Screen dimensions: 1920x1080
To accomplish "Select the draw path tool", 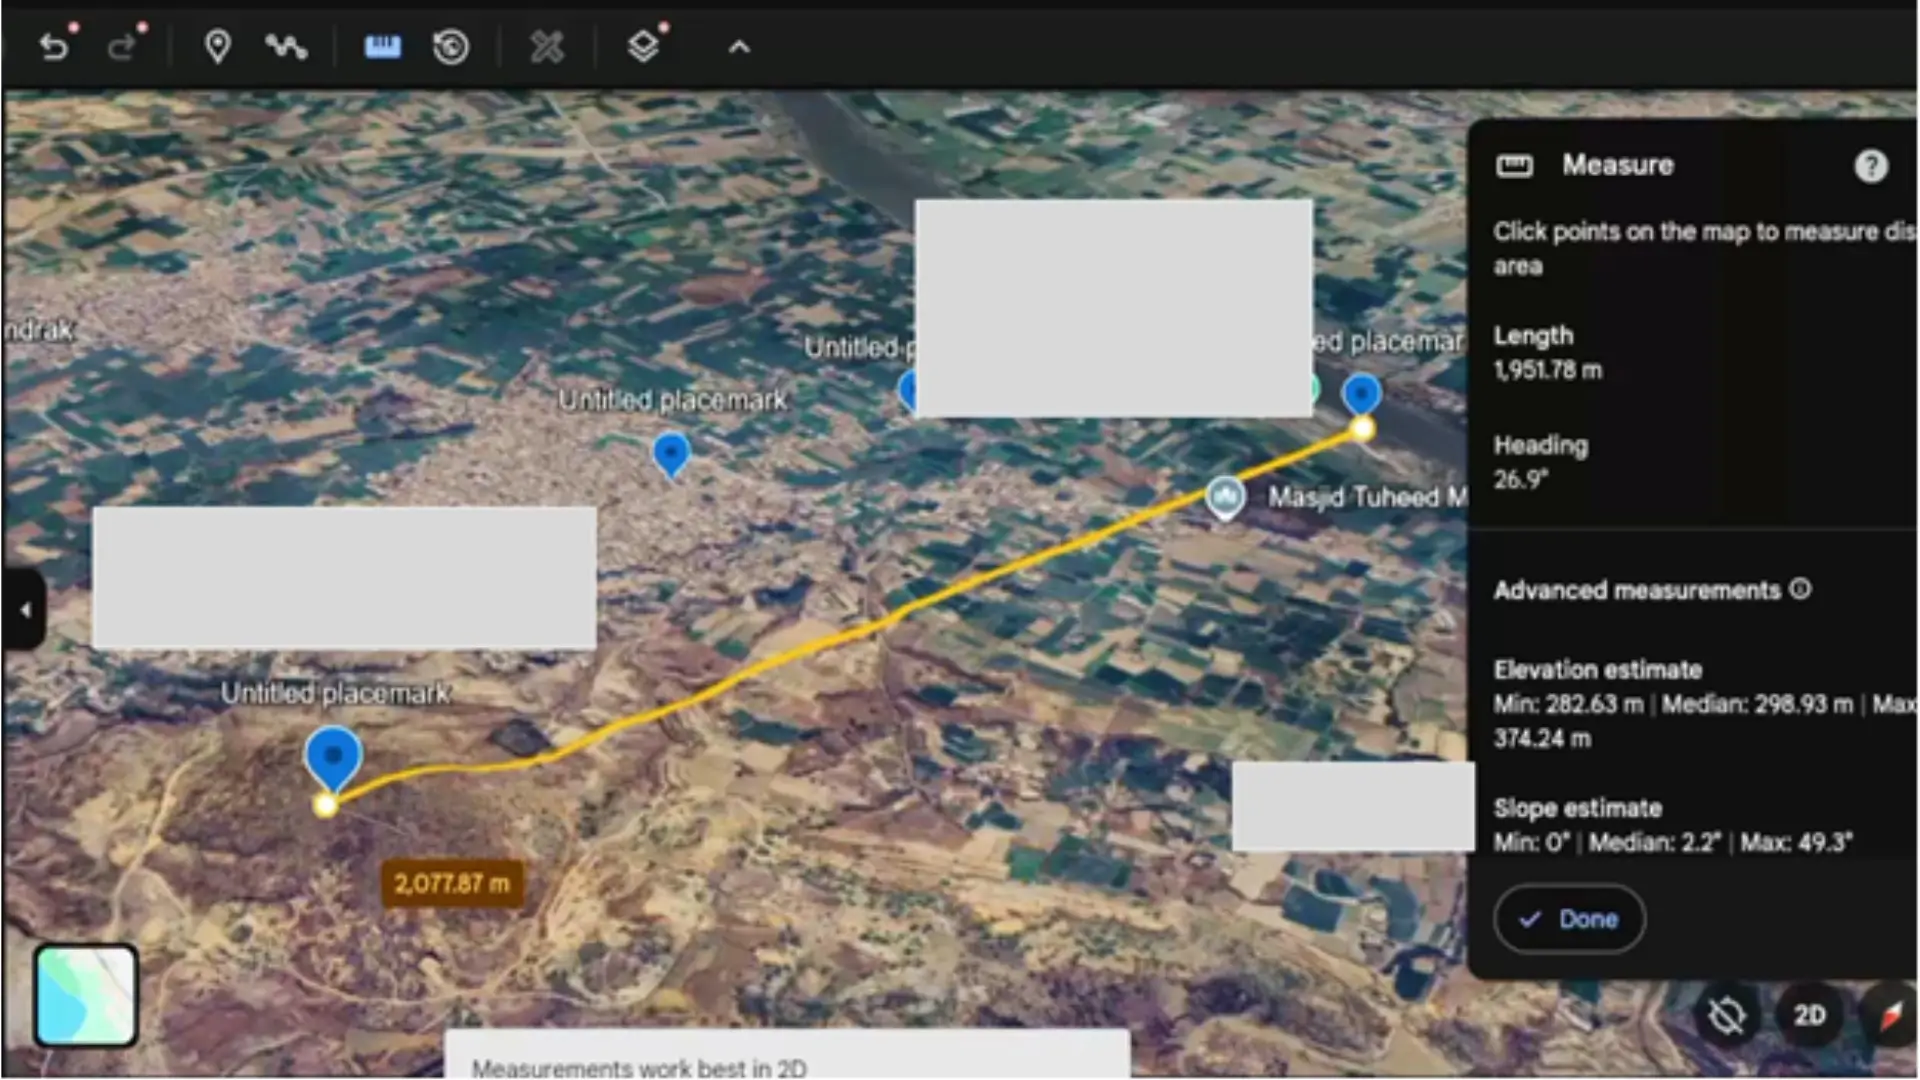I will click(x=286, y=47).
